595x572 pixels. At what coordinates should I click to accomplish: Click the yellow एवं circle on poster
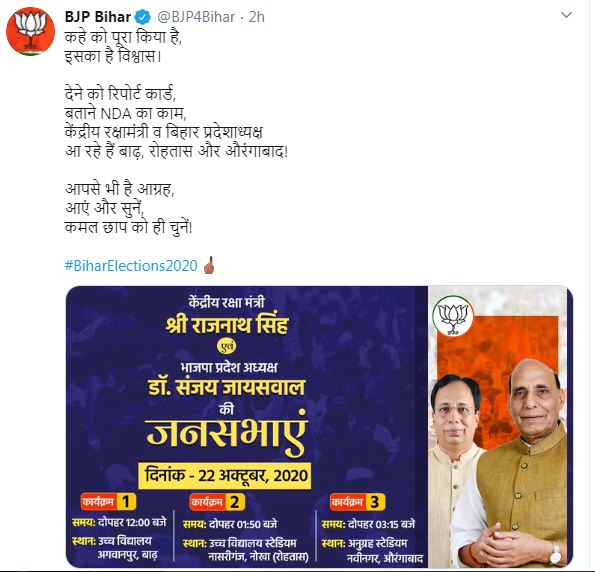click(x=227, y=346)
